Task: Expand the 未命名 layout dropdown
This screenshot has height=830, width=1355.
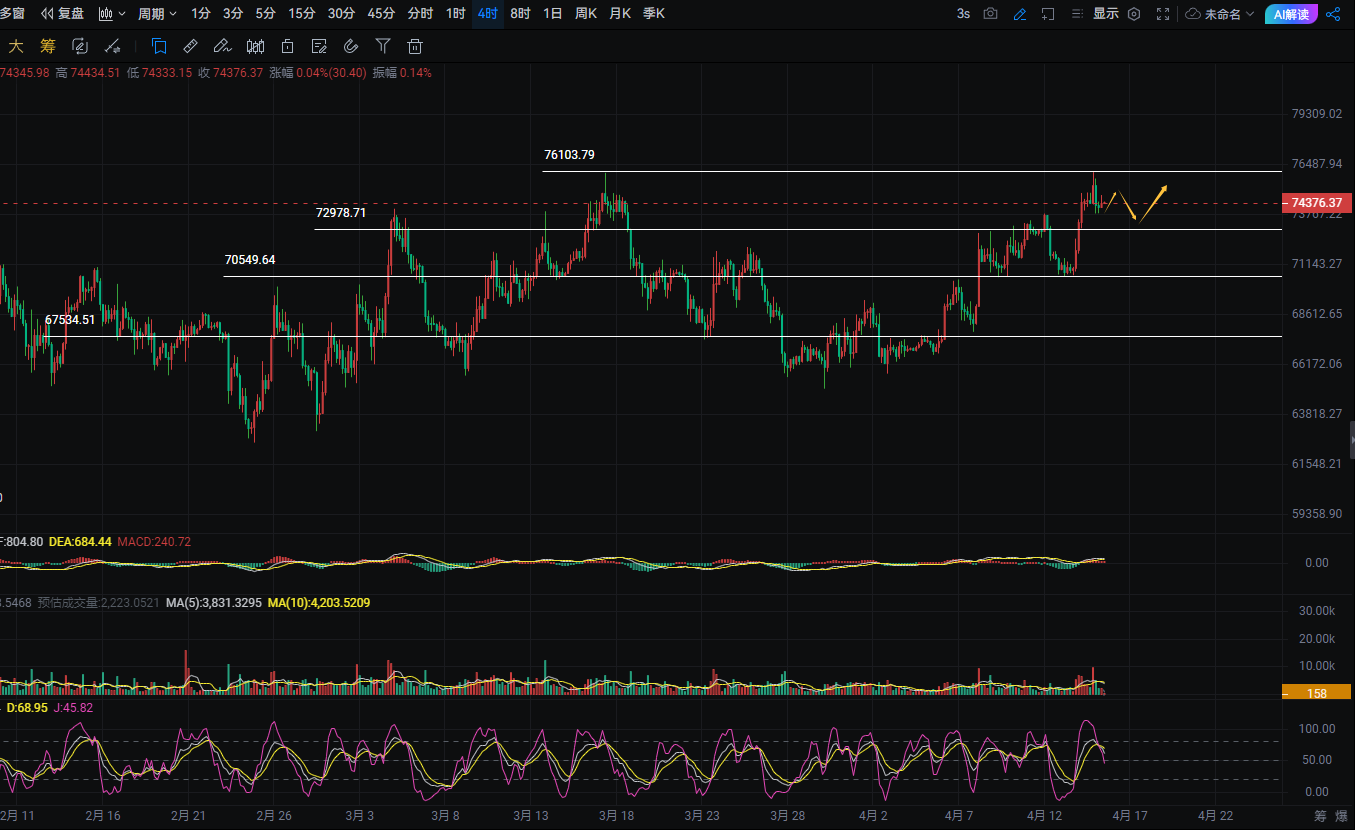Action: 1220,14
